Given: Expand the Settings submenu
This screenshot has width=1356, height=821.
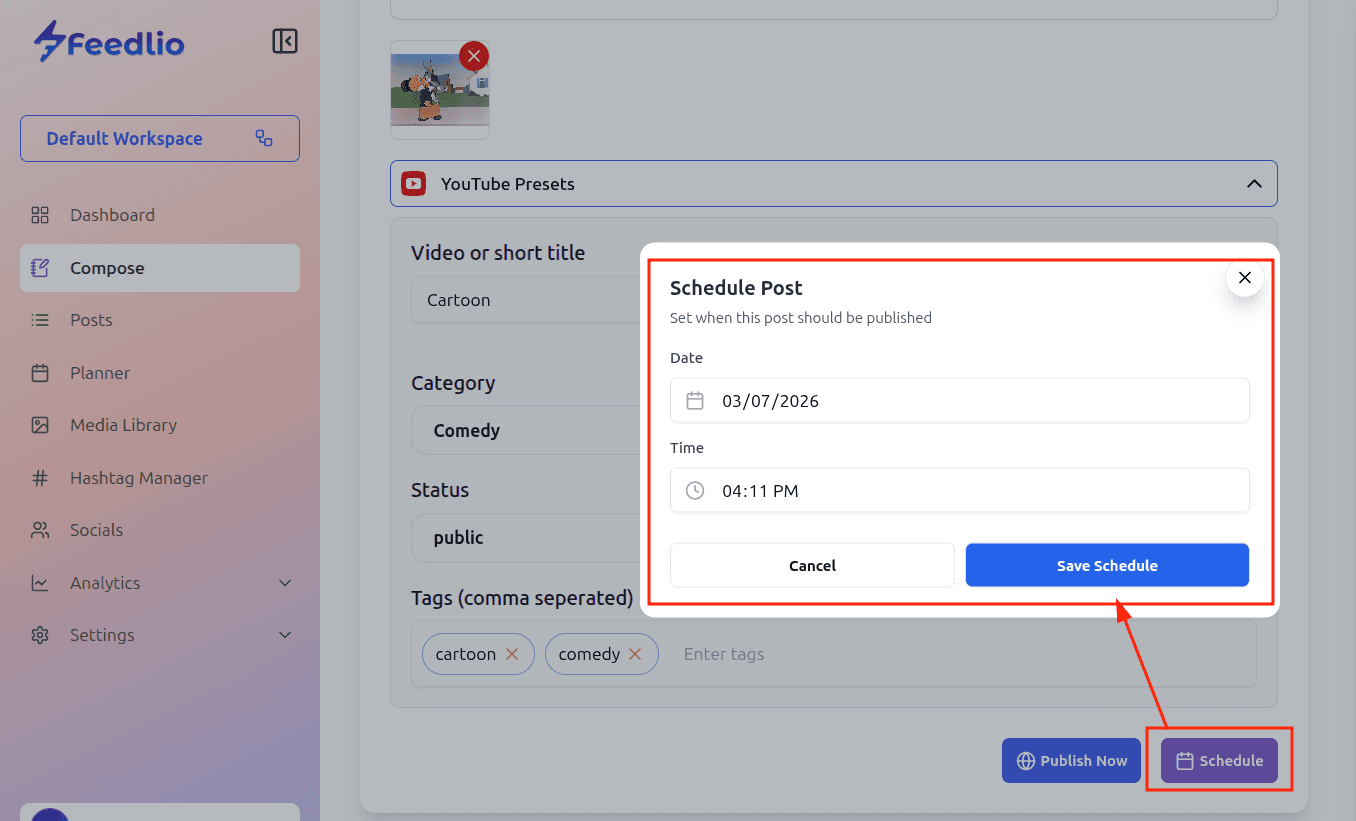Looking at the screenshot, I should coord(285,635).
